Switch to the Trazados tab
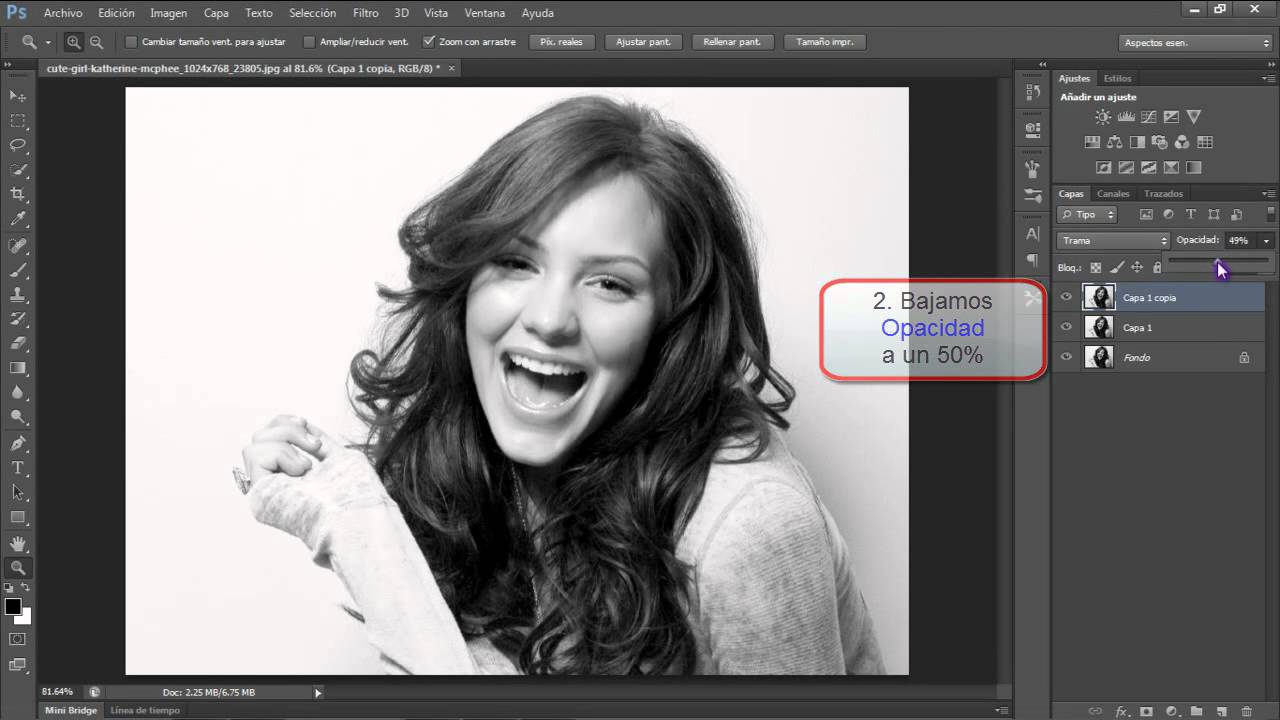This screenshot has width=1280, height=720. tap(1163, 194)
